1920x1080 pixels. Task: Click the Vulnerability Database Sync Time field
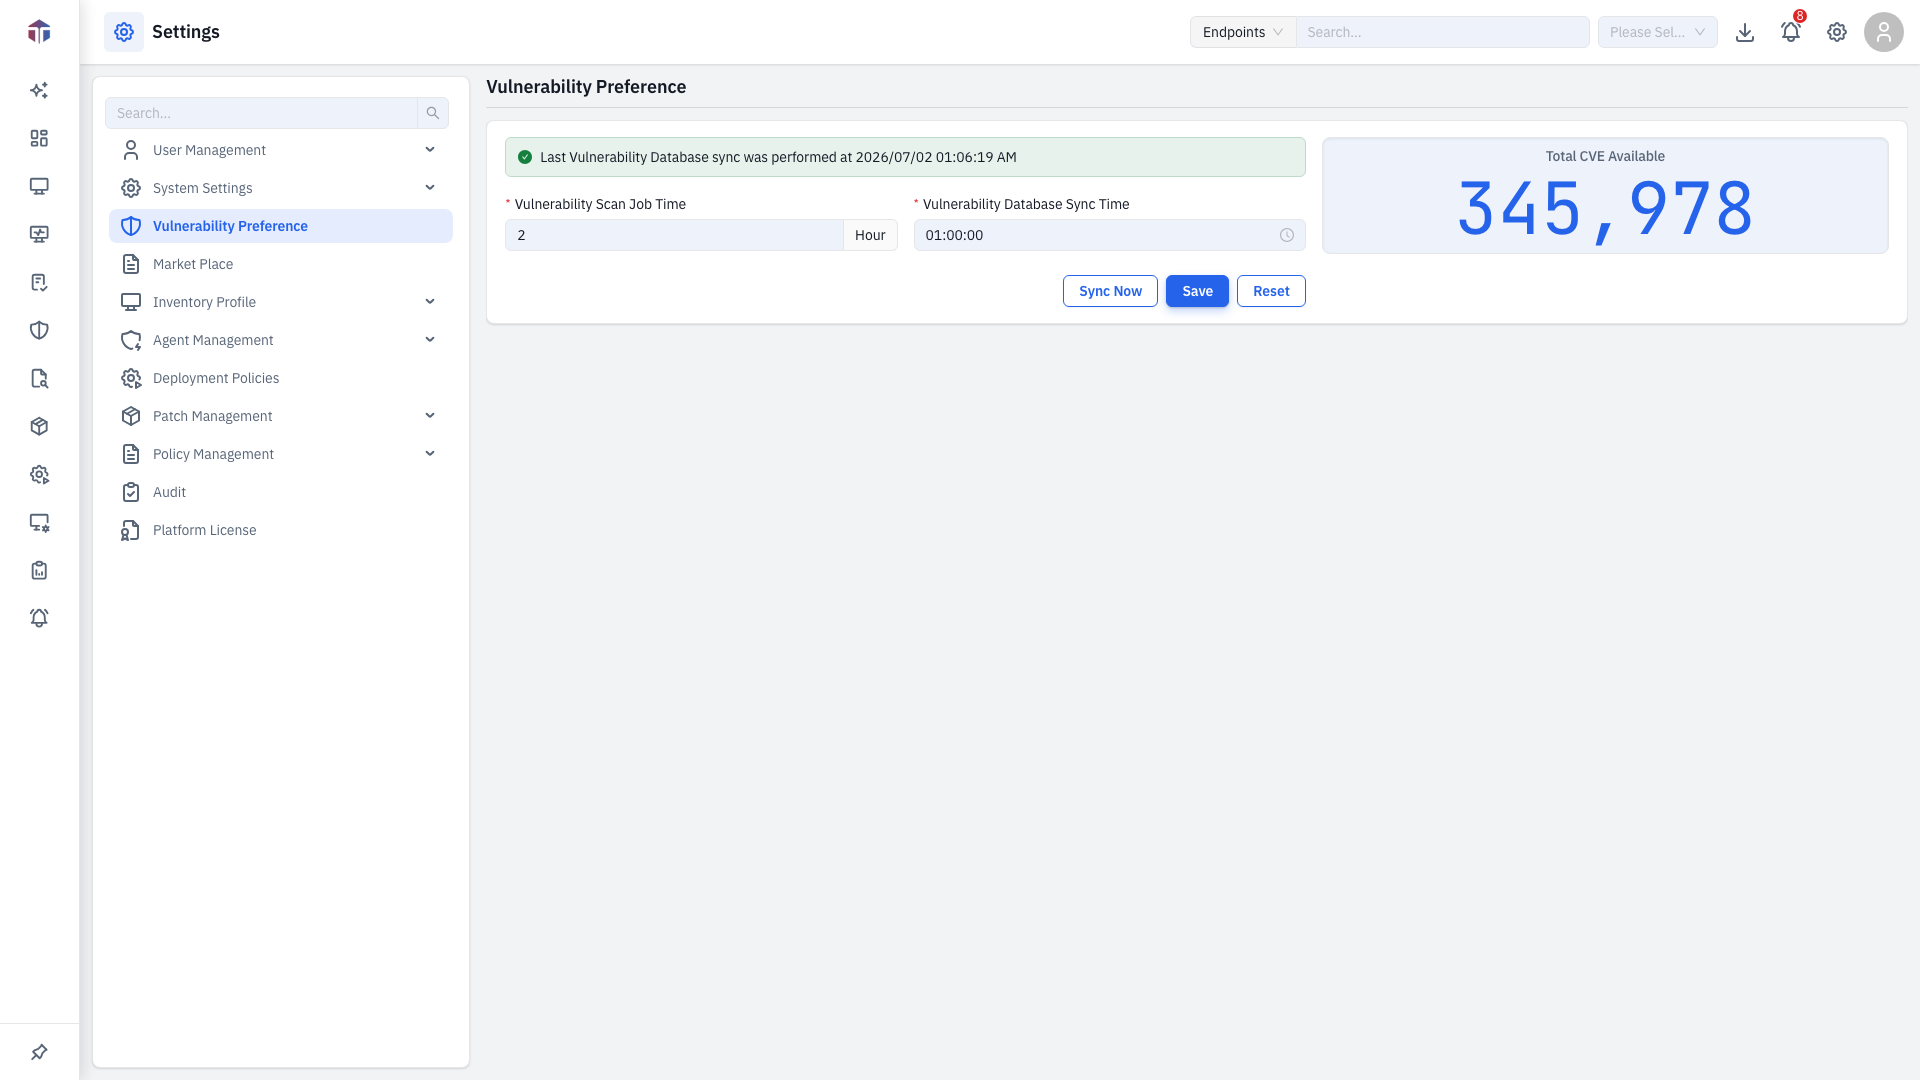pos(1110,235)
